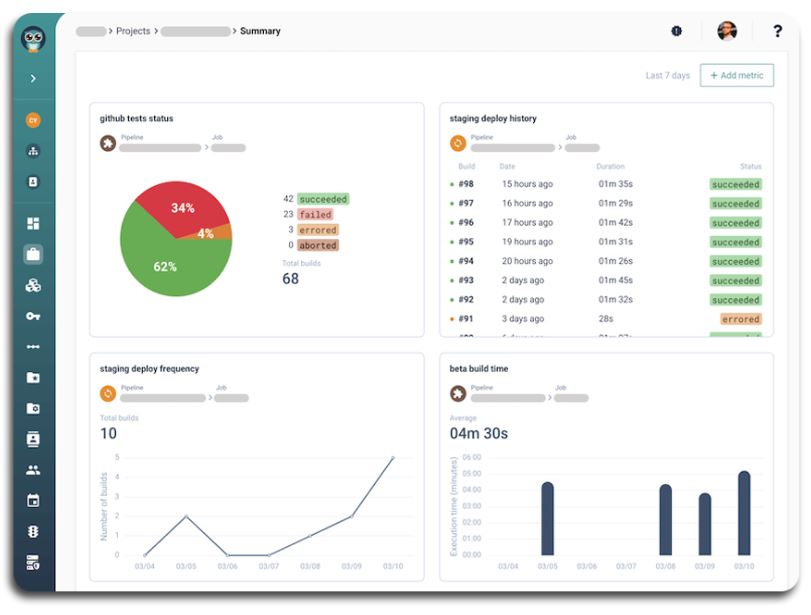The image size is (811, 615).
Task: Change the Last 7 days time range
Action: [x=667, y=76]
